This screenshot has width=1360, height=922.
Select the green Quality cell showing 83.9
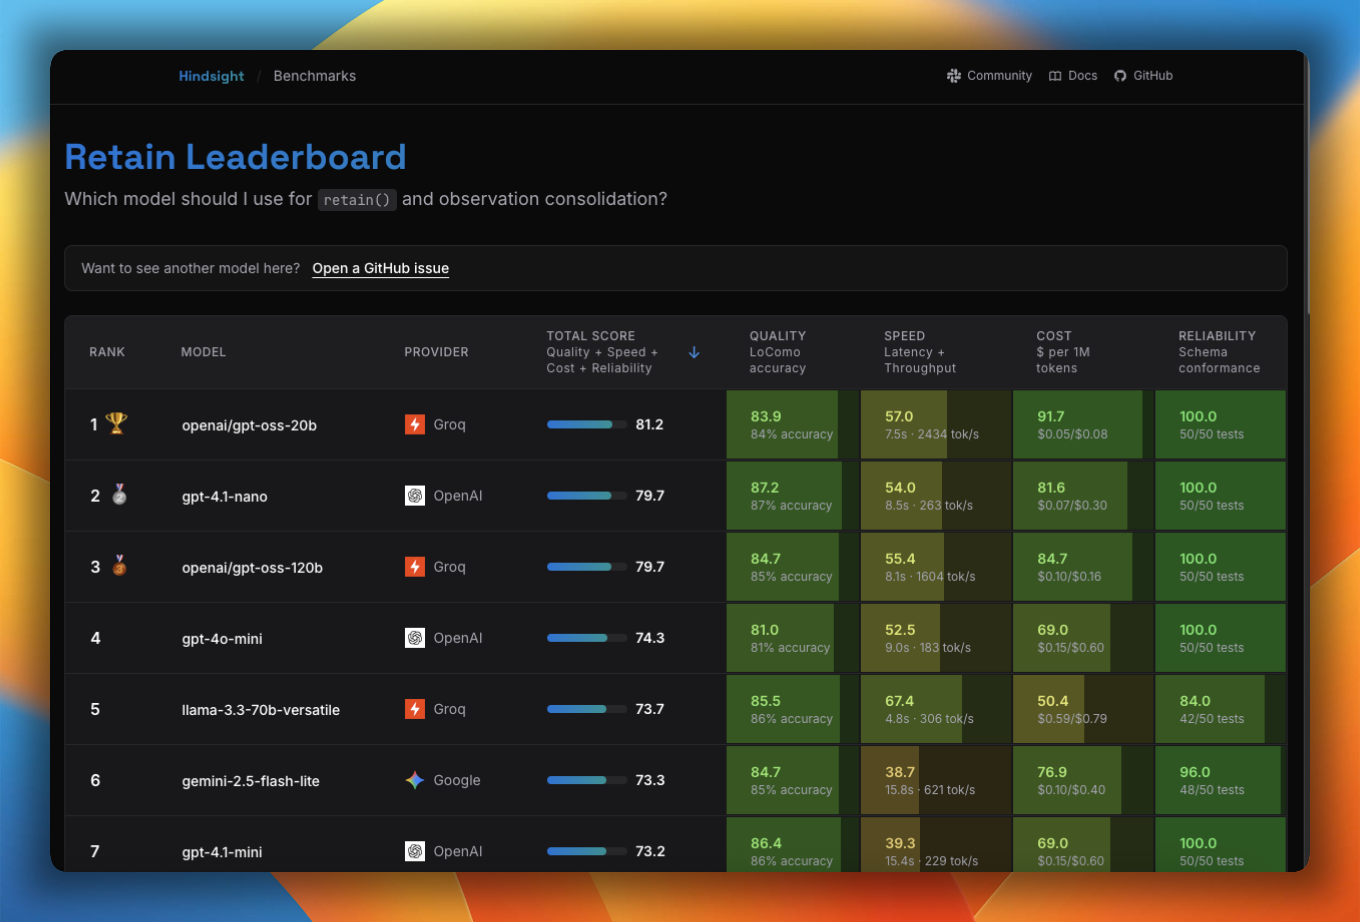coord(784,423)
